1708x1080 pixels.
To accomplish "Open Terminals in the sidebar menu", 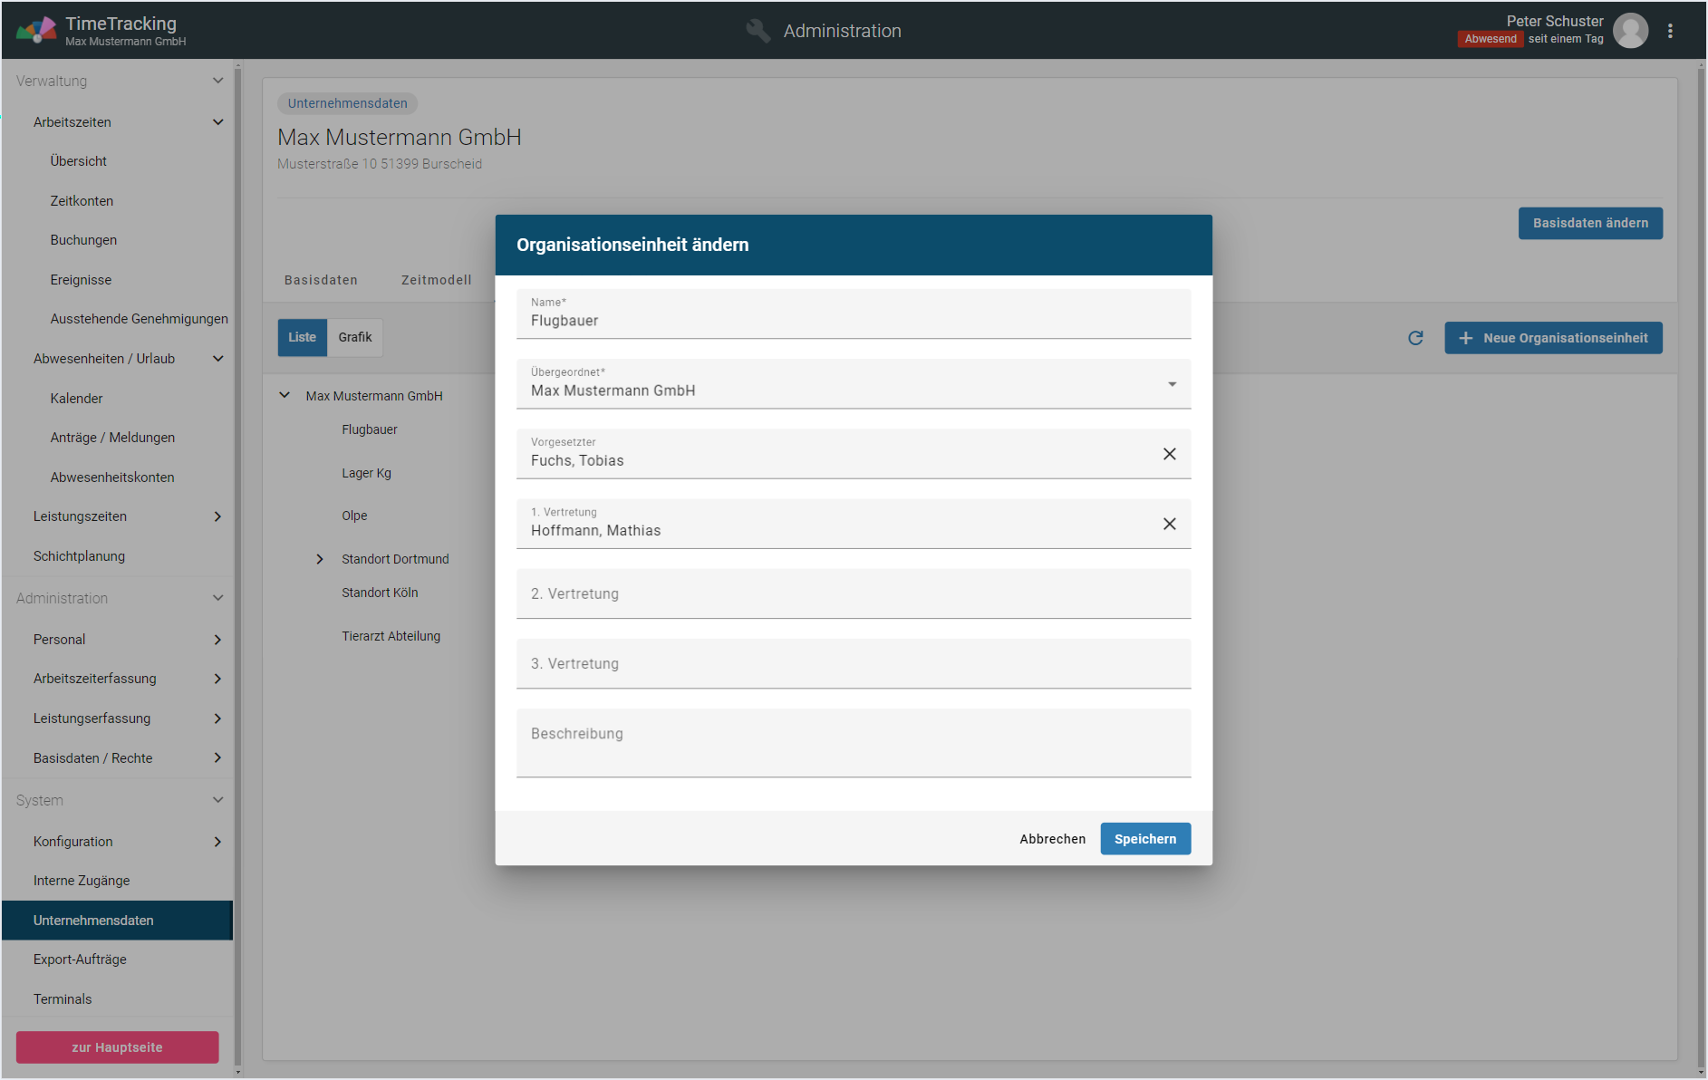I will tap(62, 999).
